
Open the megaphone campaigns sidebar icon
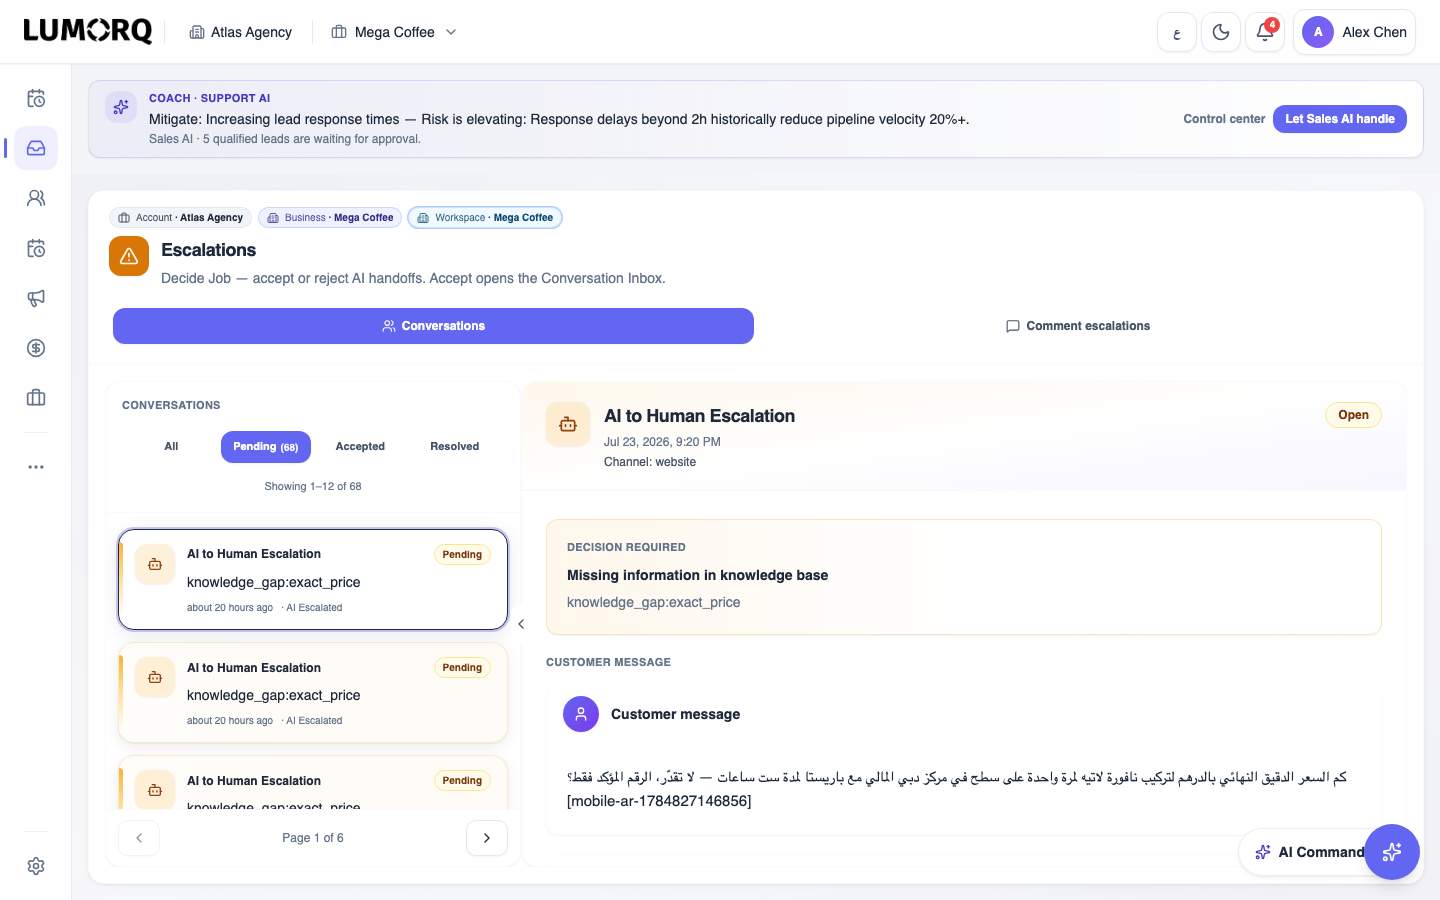(36, 298)
